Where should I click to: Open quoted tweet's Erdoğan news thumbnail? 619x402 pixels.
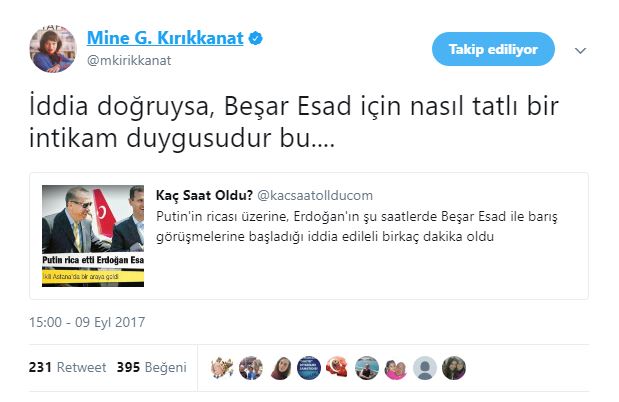[93, 236]
